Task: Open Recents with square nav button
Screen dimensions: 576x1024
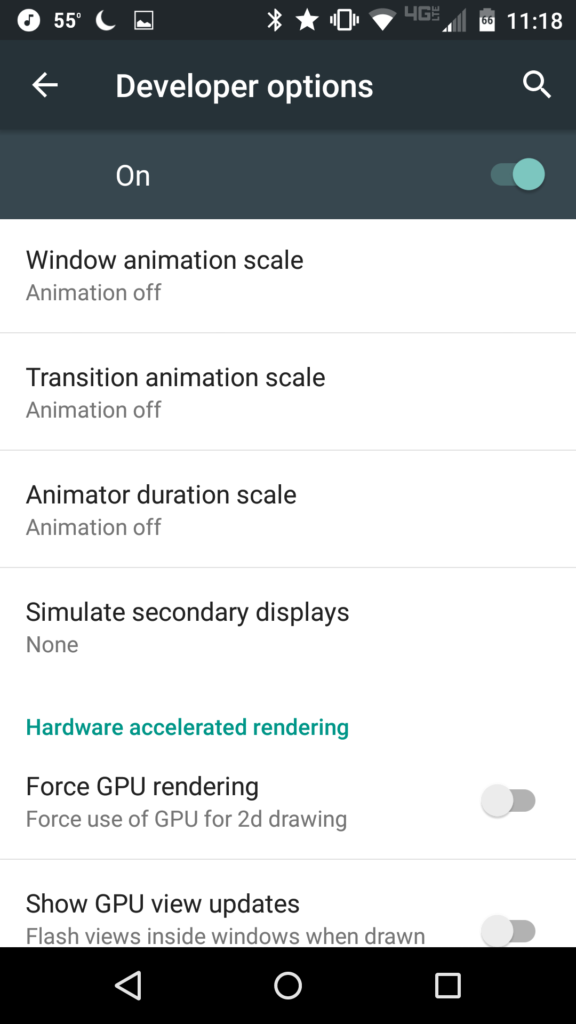Action: tap(448, 985)
